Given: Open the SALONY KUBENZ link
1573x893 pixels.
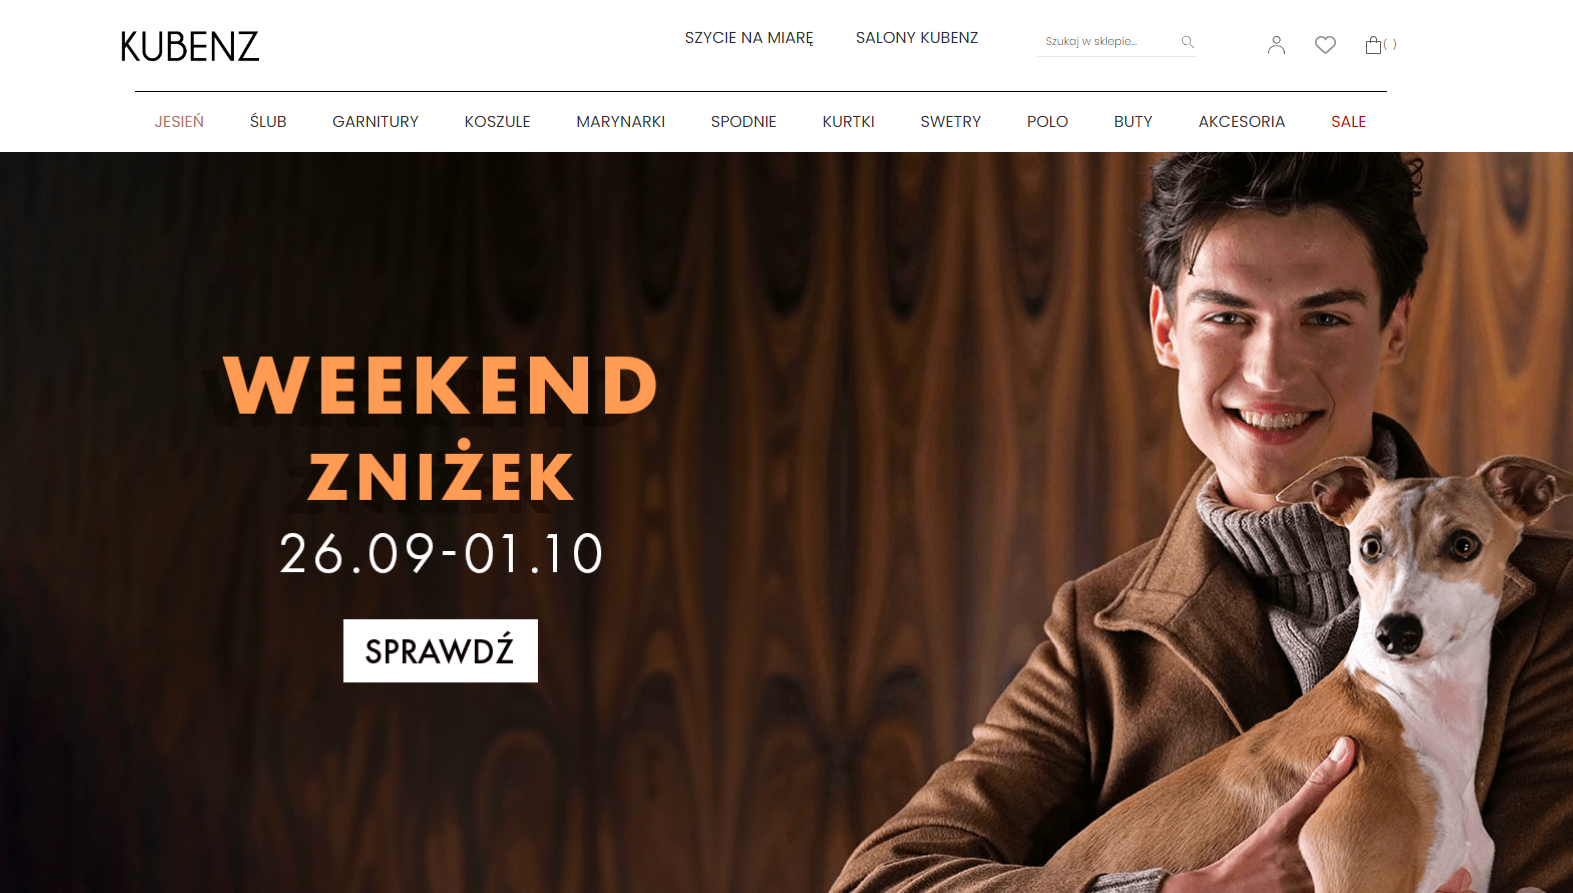Looking at the screenshot, I should (x=917, y=38).
